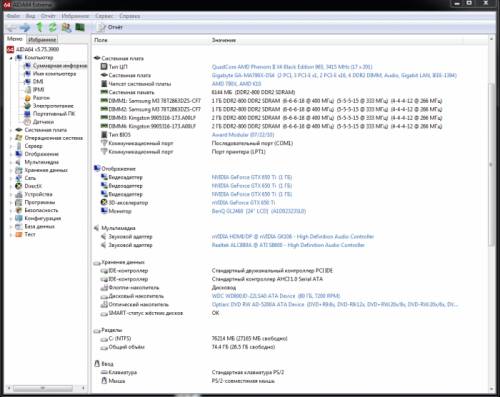The image size is (500, 397).
Task: Generate a report via the Отчёт toolbar button
Action: 111,27
